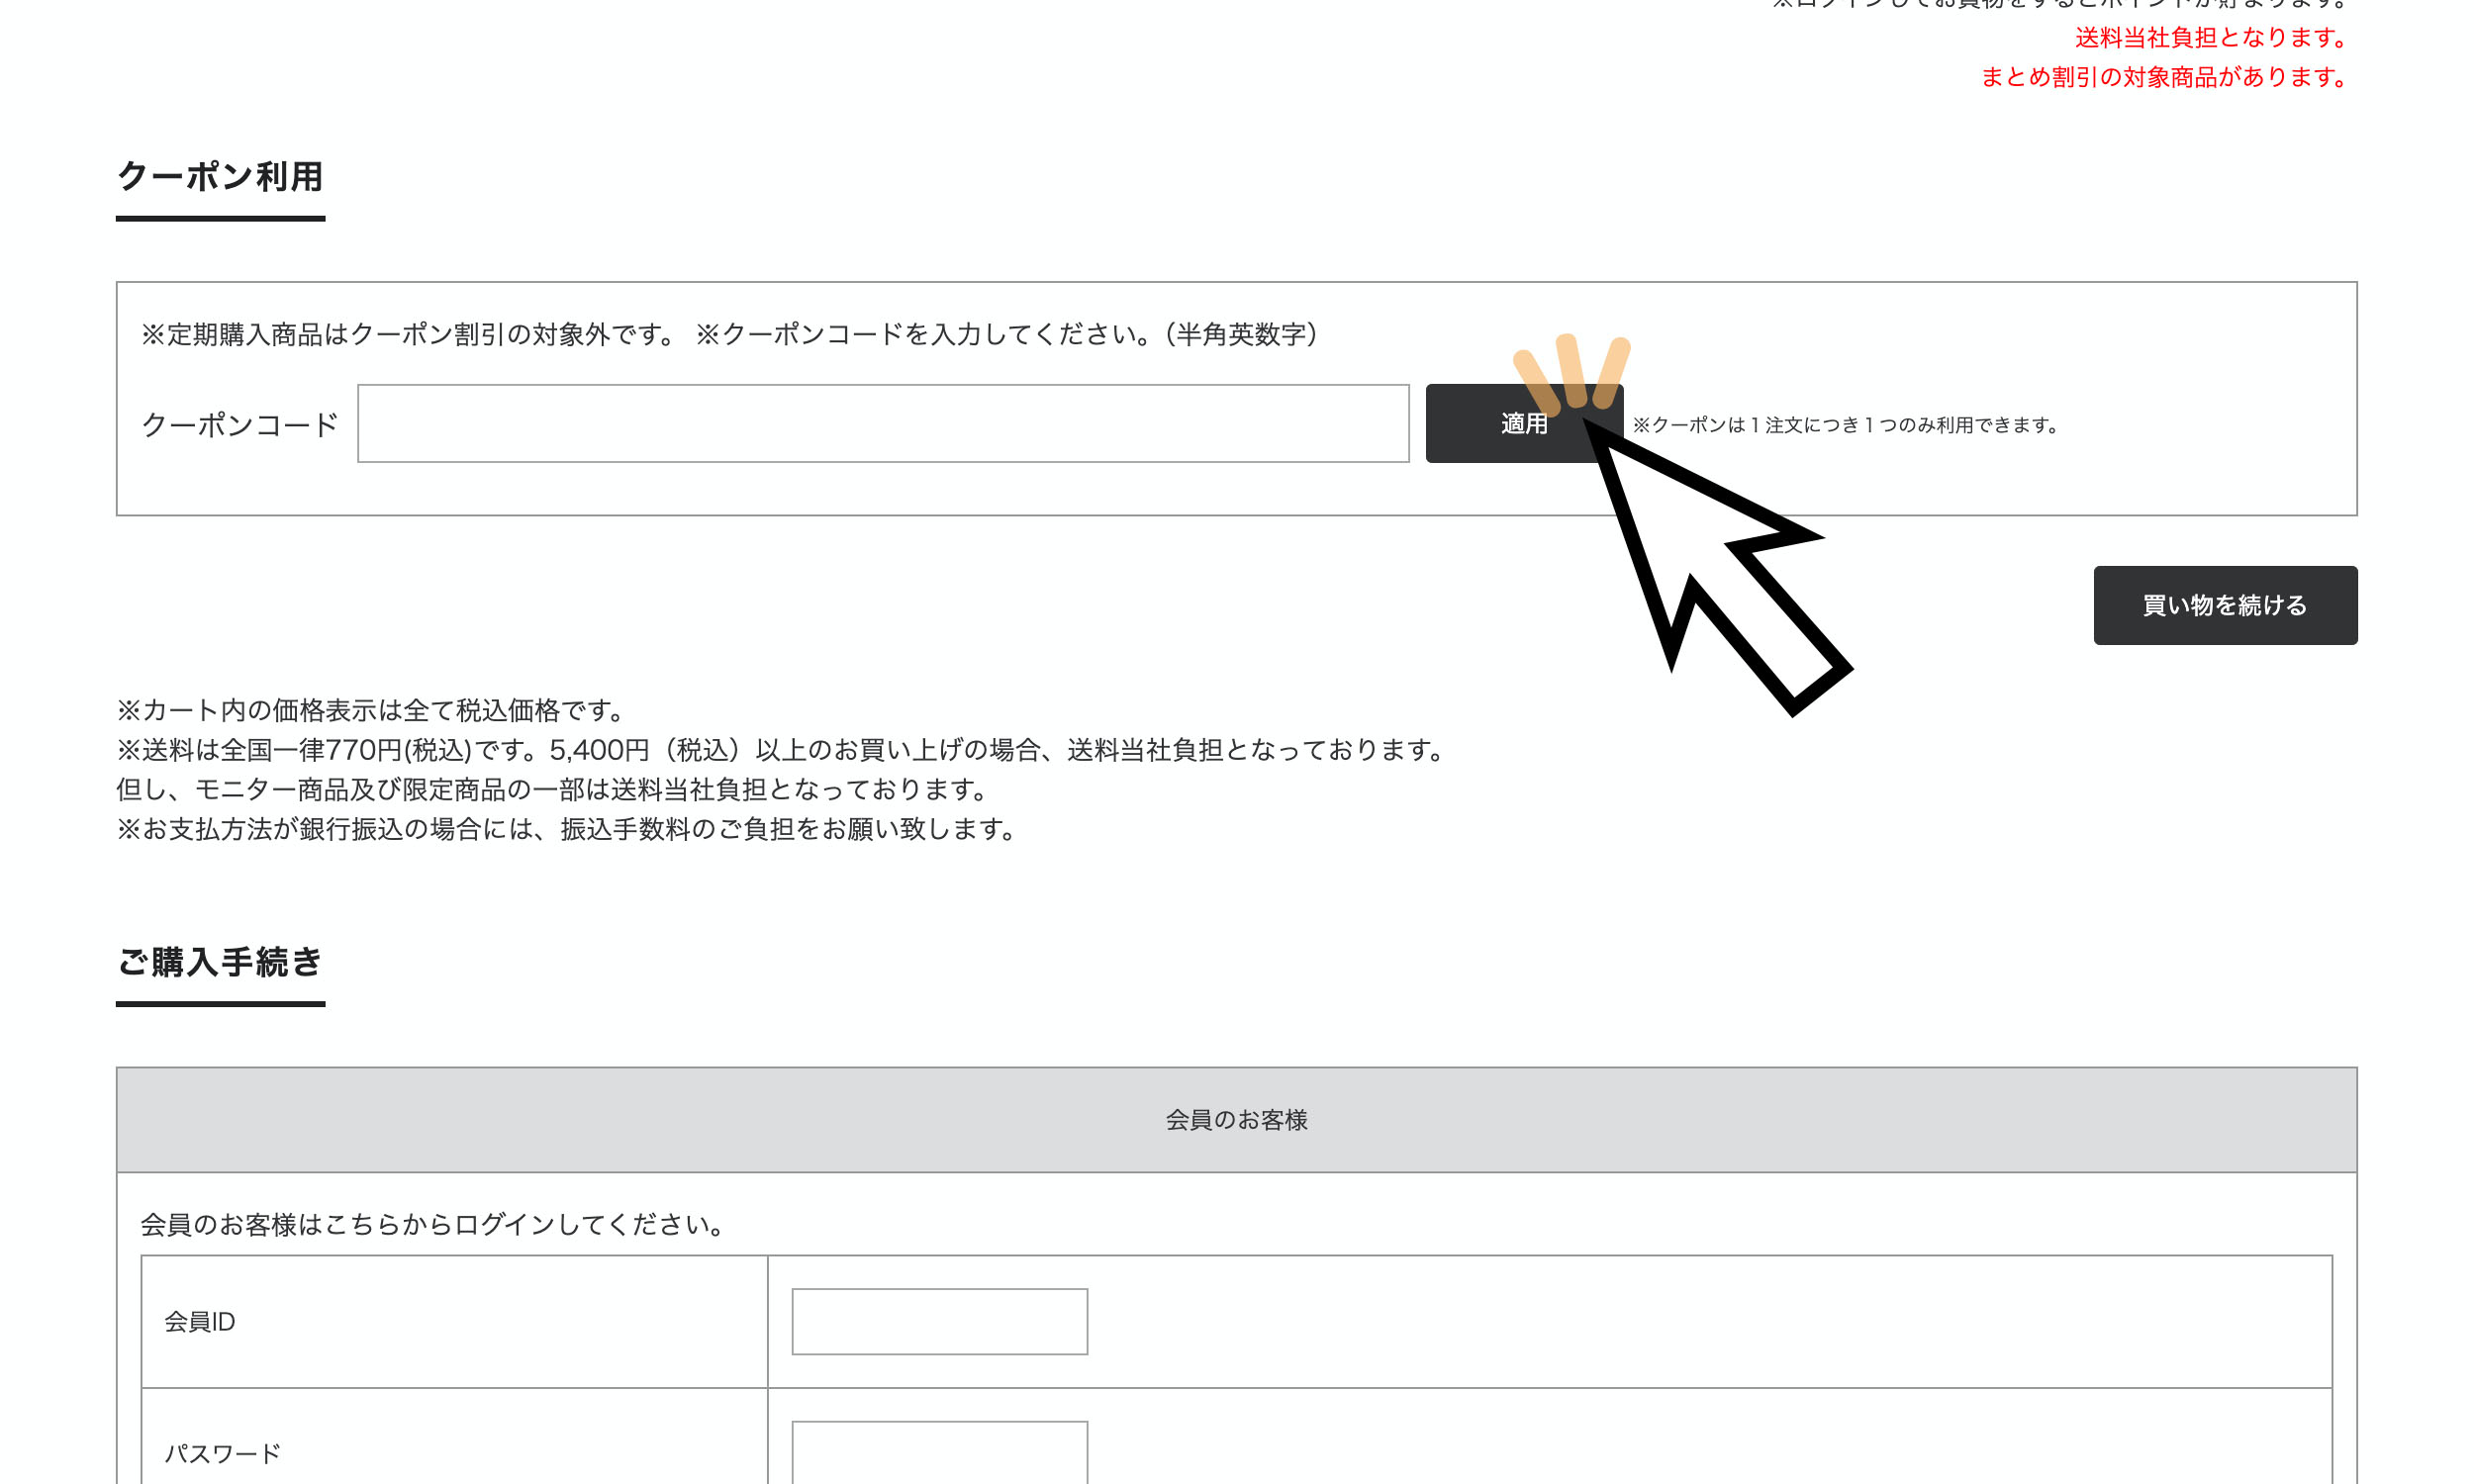Viewport: 2474px width, 1484px height.
Task: Click the パスワード input box
Action: (939, 1451)
